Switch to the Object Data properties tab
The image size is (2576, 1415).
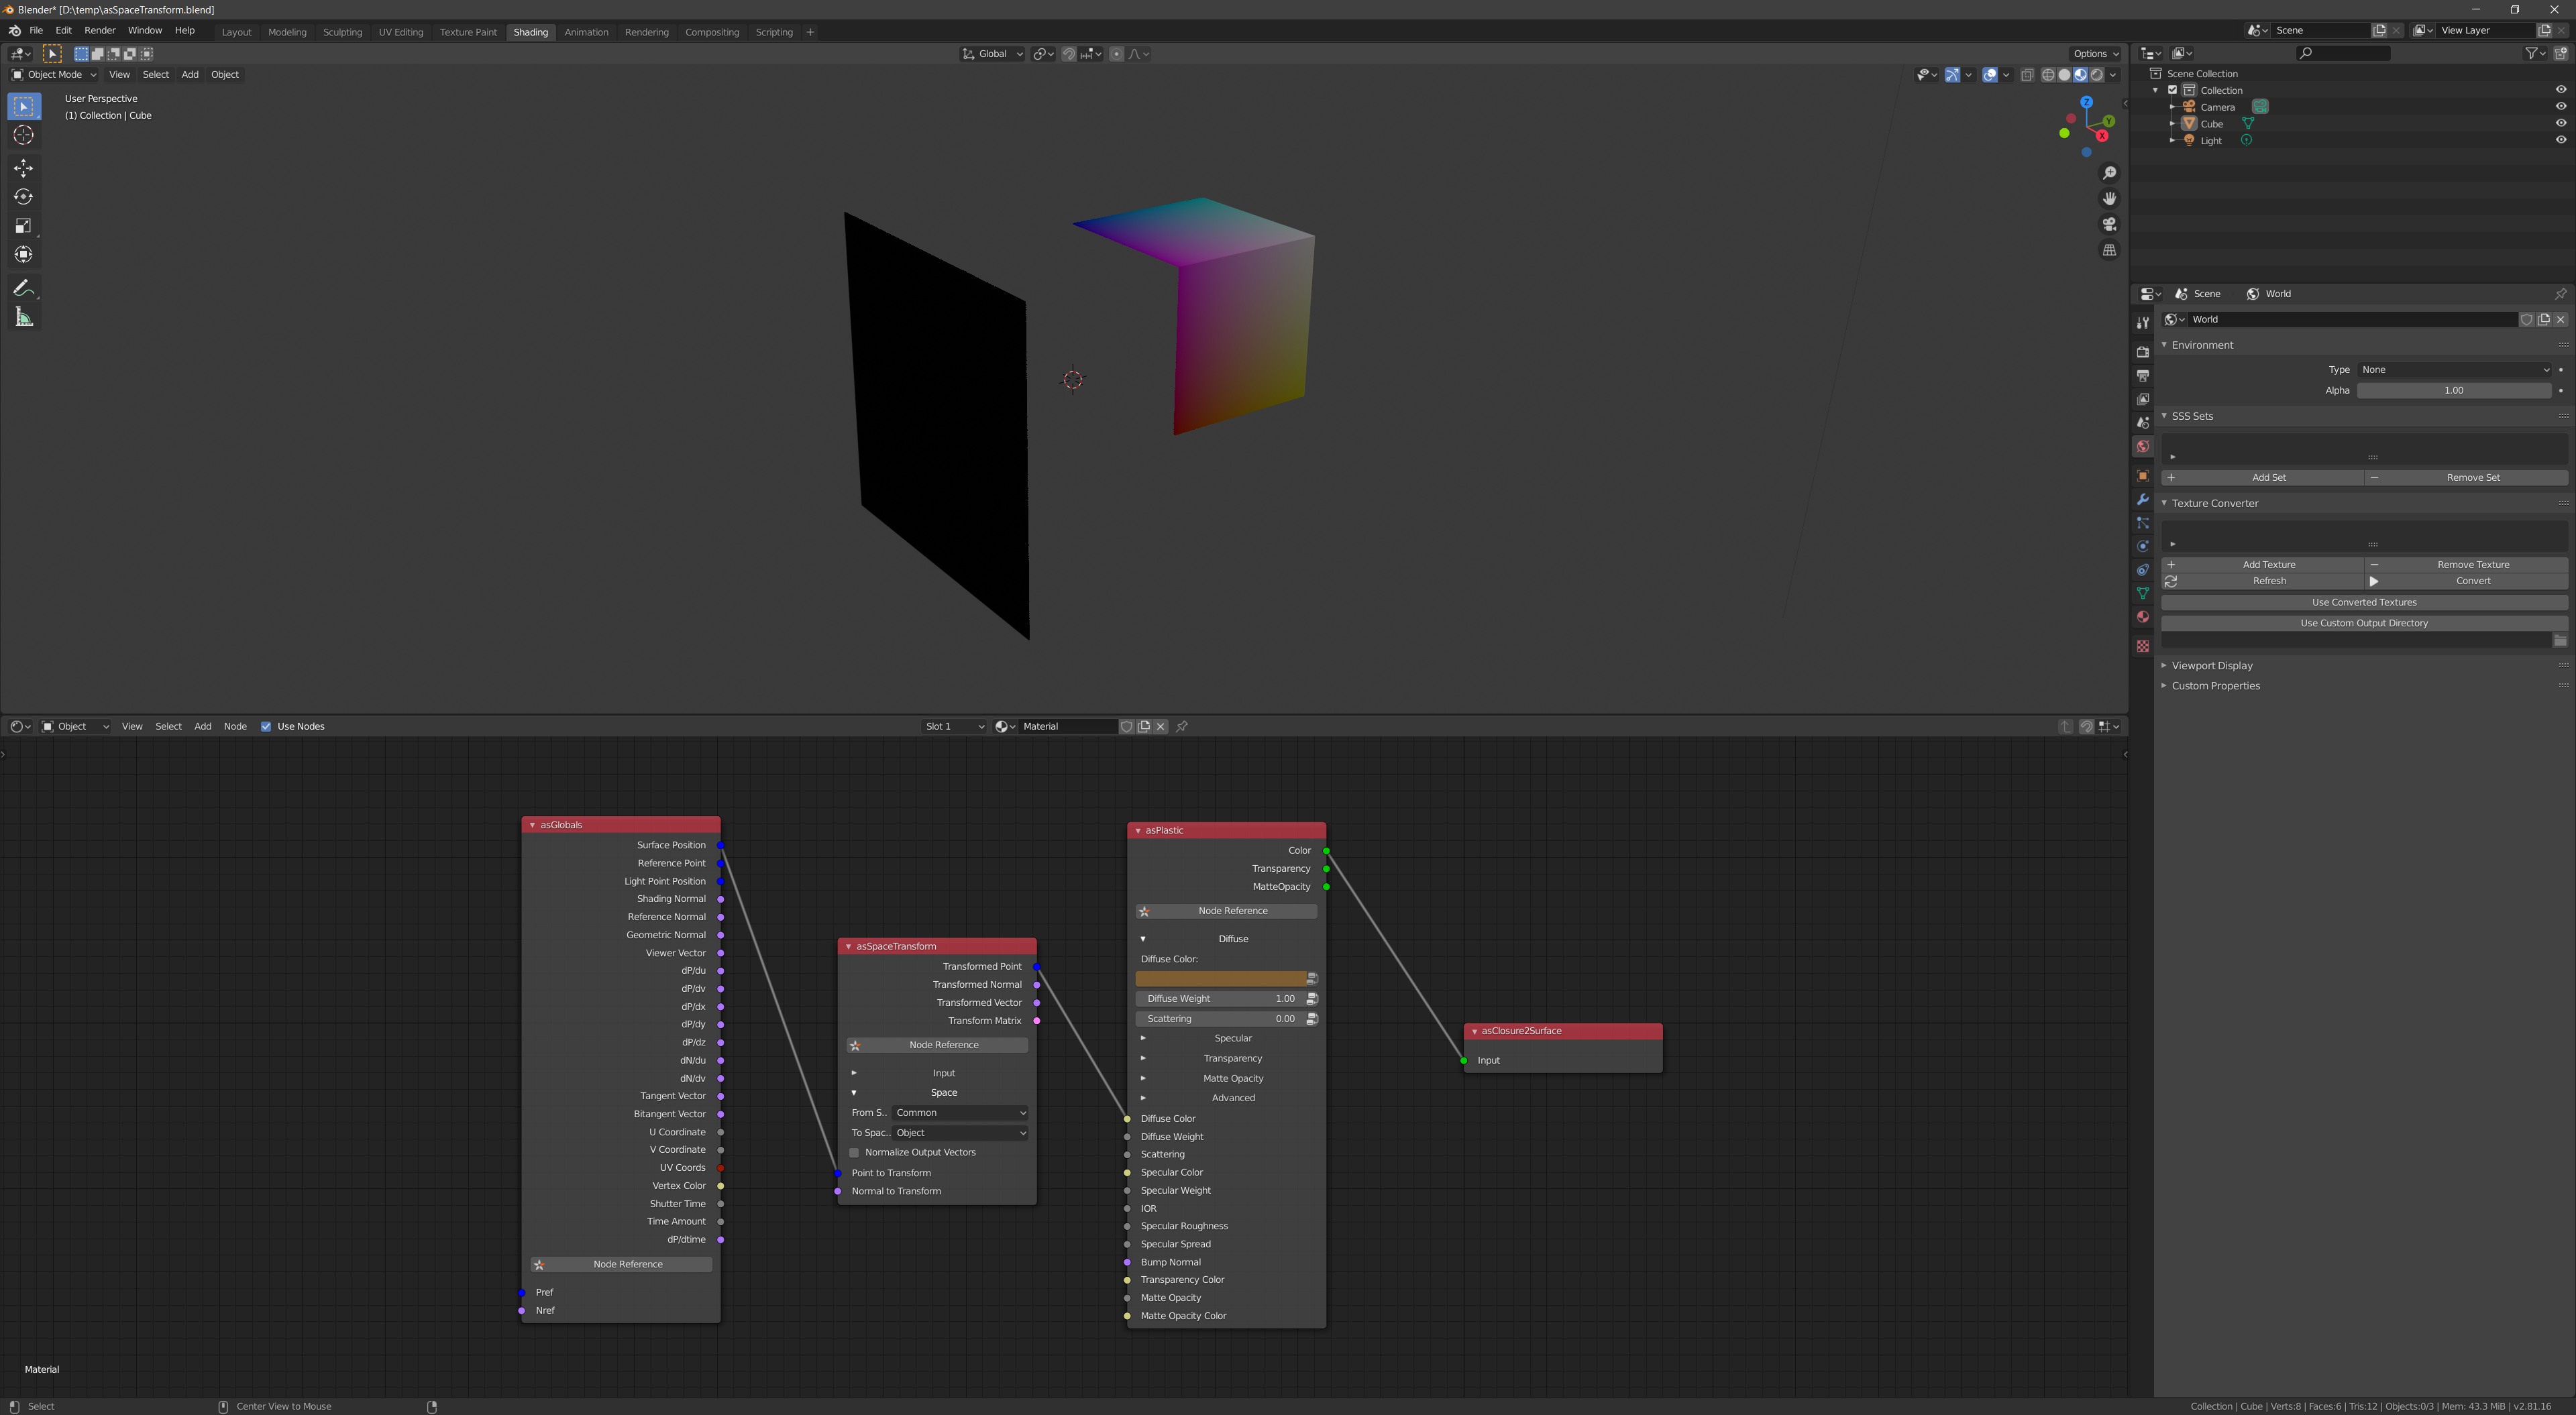point(2143,593)
